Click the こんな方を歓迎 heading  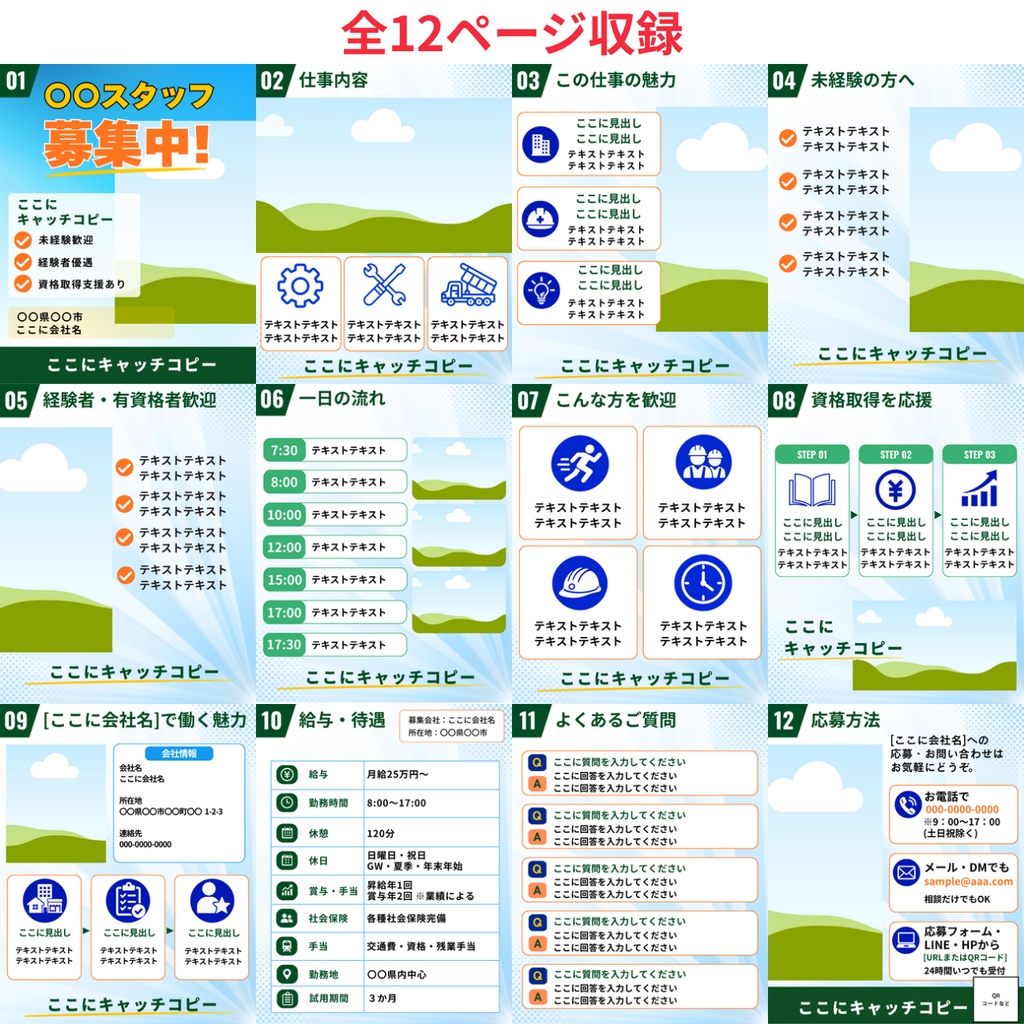[615, 400]
